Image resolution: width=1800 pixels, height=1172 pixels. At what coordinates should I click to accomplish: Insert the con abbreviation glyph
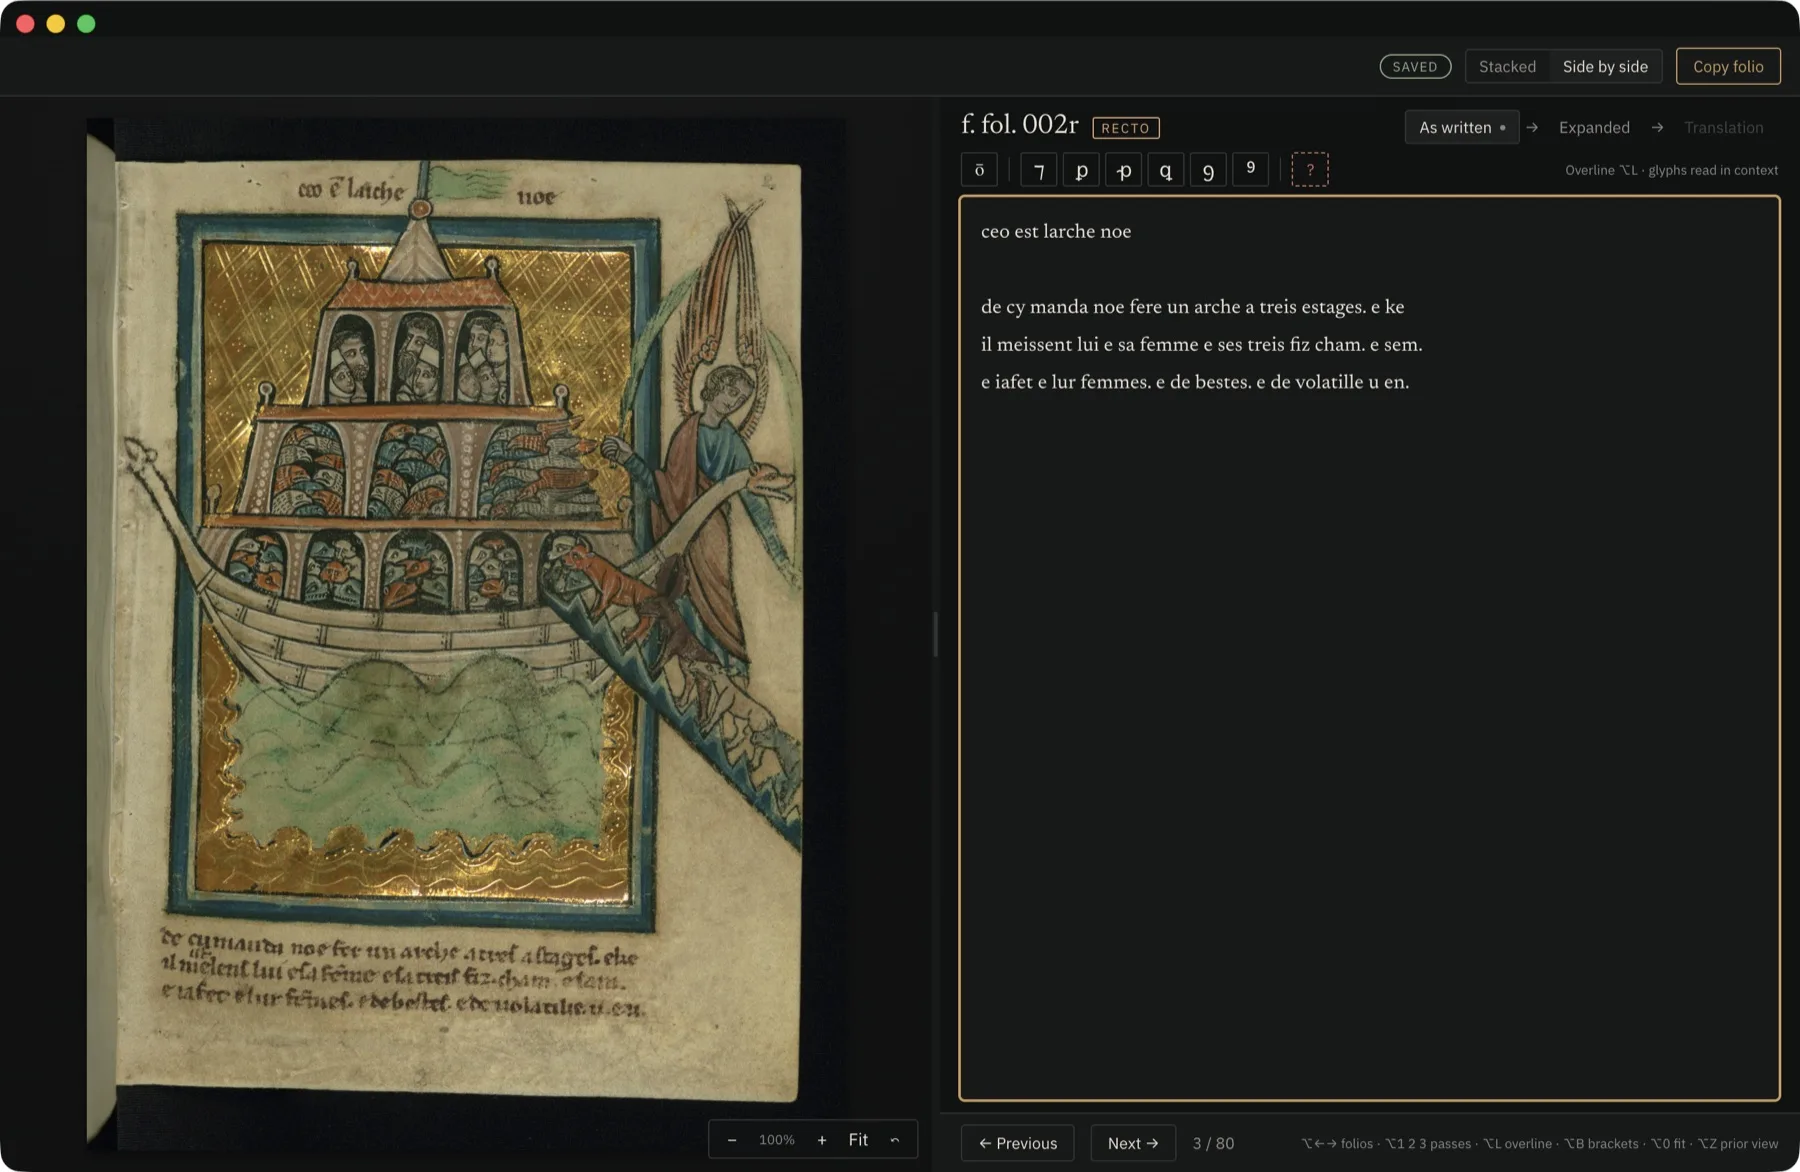(1208, 170)
